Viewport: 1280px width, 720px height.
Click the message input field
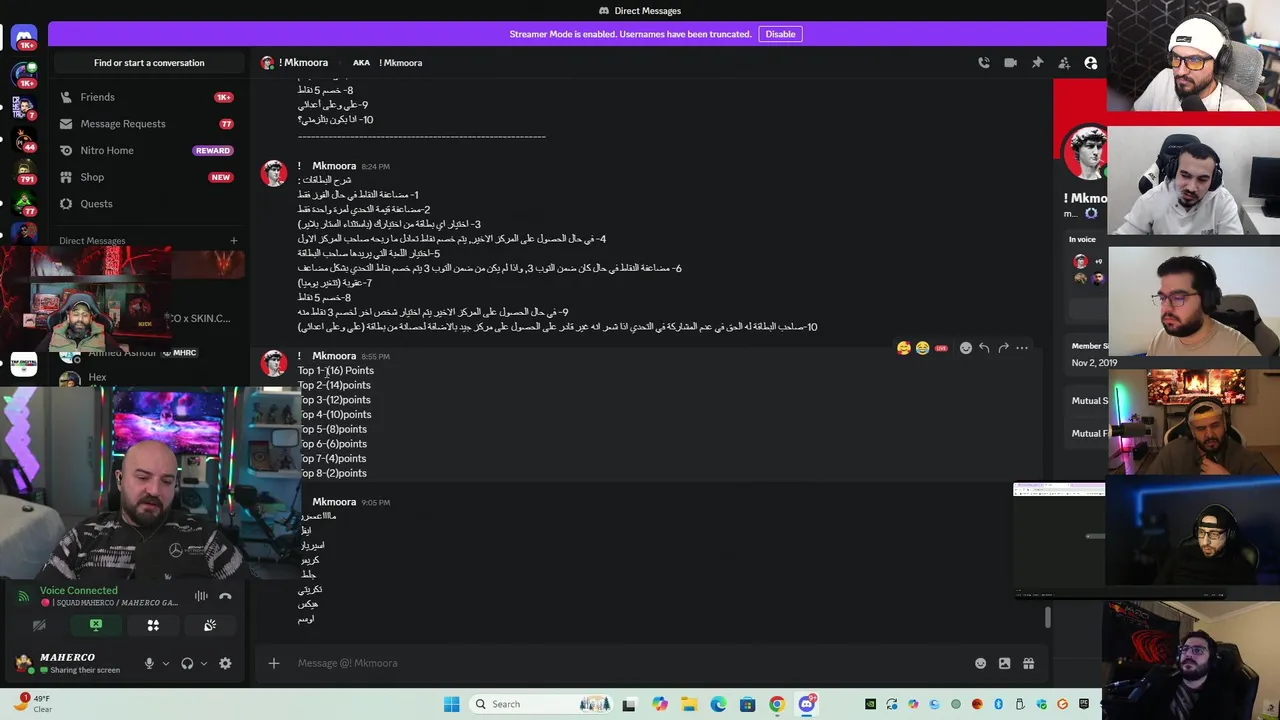pyautogui.click(x=630, y=663)
